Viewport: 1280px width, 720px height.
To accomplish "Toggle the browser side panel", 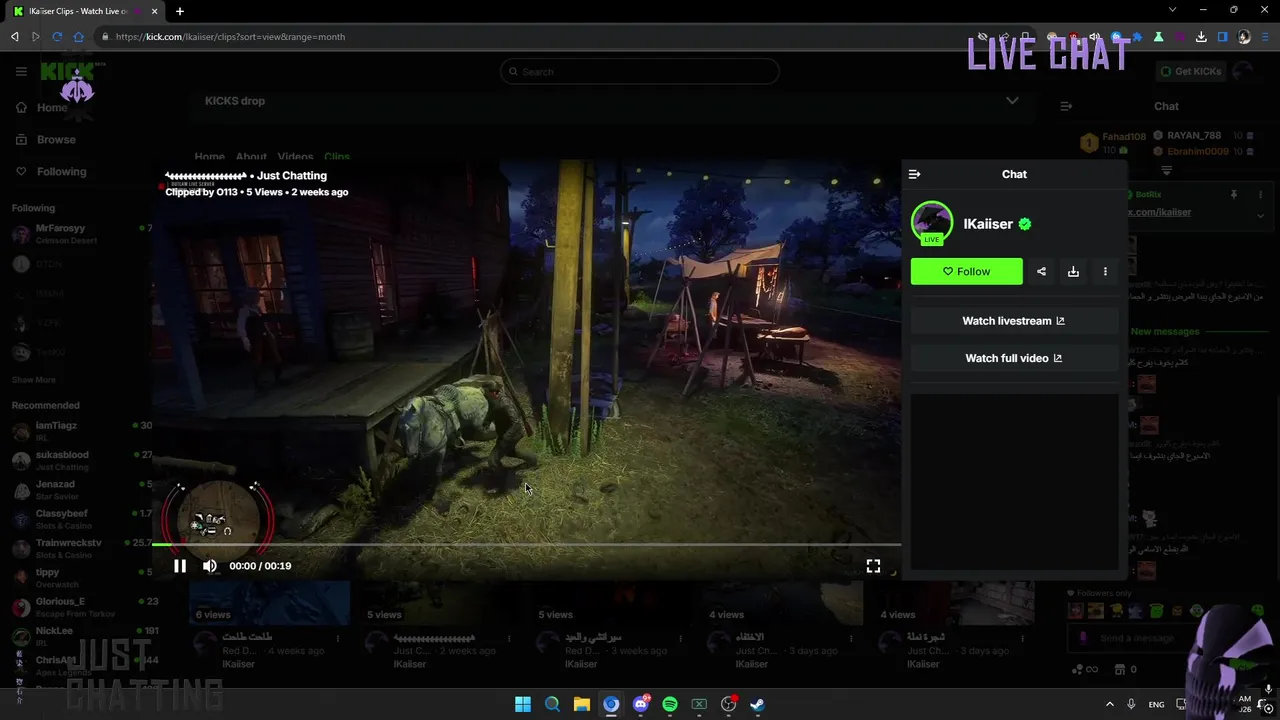I will click(1222, 37).
